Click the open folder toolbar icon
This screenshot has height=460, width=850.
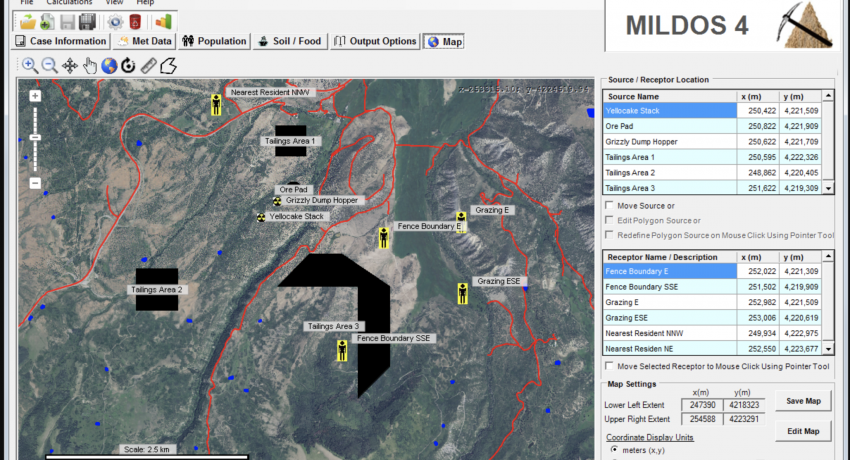(x=28, y=21)
